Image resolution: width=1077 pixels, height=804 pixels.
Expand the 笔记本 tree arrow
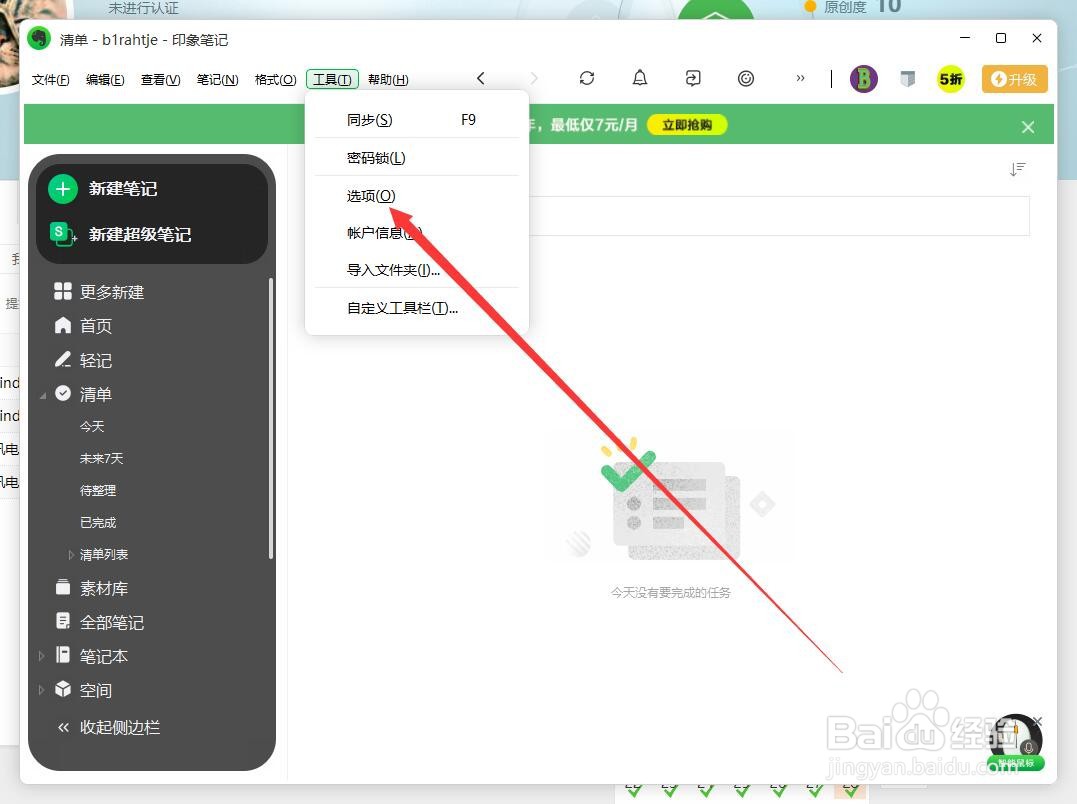(41, 656)
